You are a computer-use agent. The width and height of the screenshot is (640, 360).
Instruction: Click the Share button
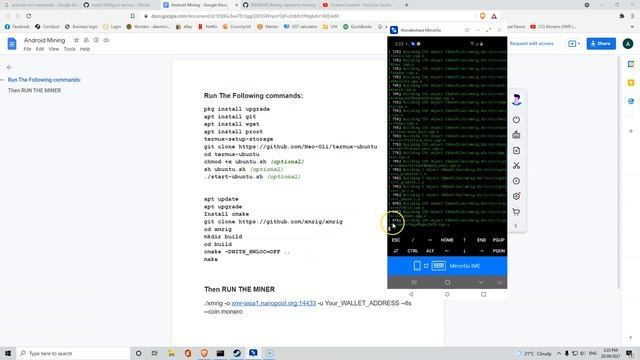click(x=601, y=43)
